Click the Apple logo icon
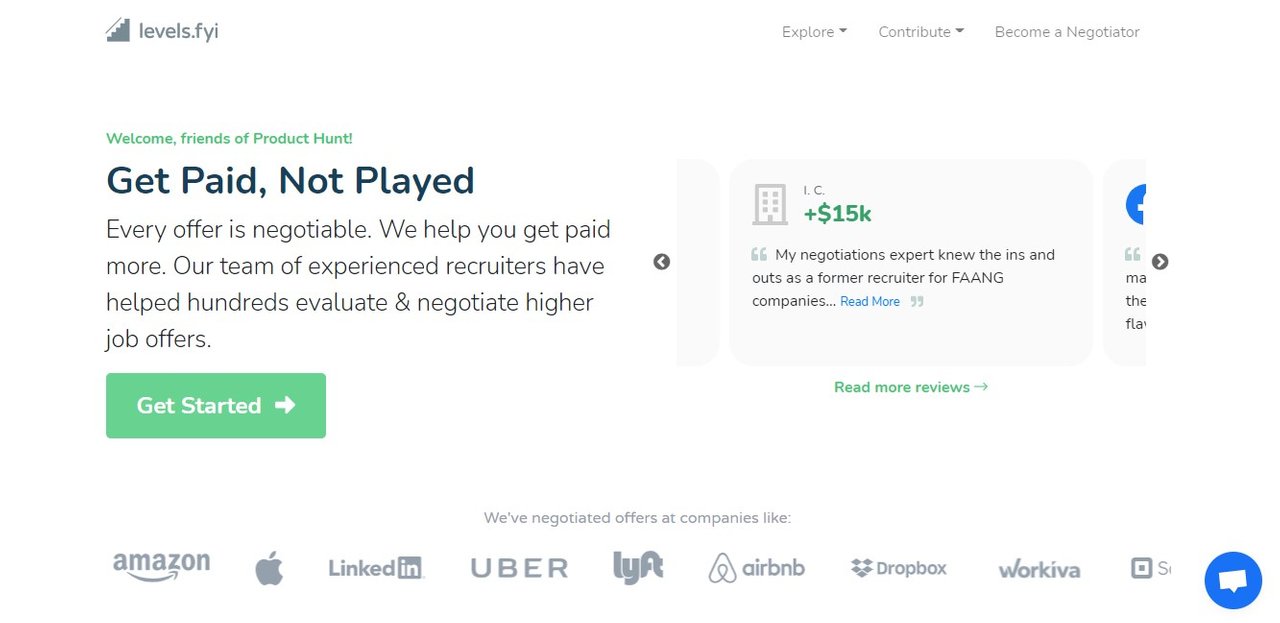 tap(269, 568)
